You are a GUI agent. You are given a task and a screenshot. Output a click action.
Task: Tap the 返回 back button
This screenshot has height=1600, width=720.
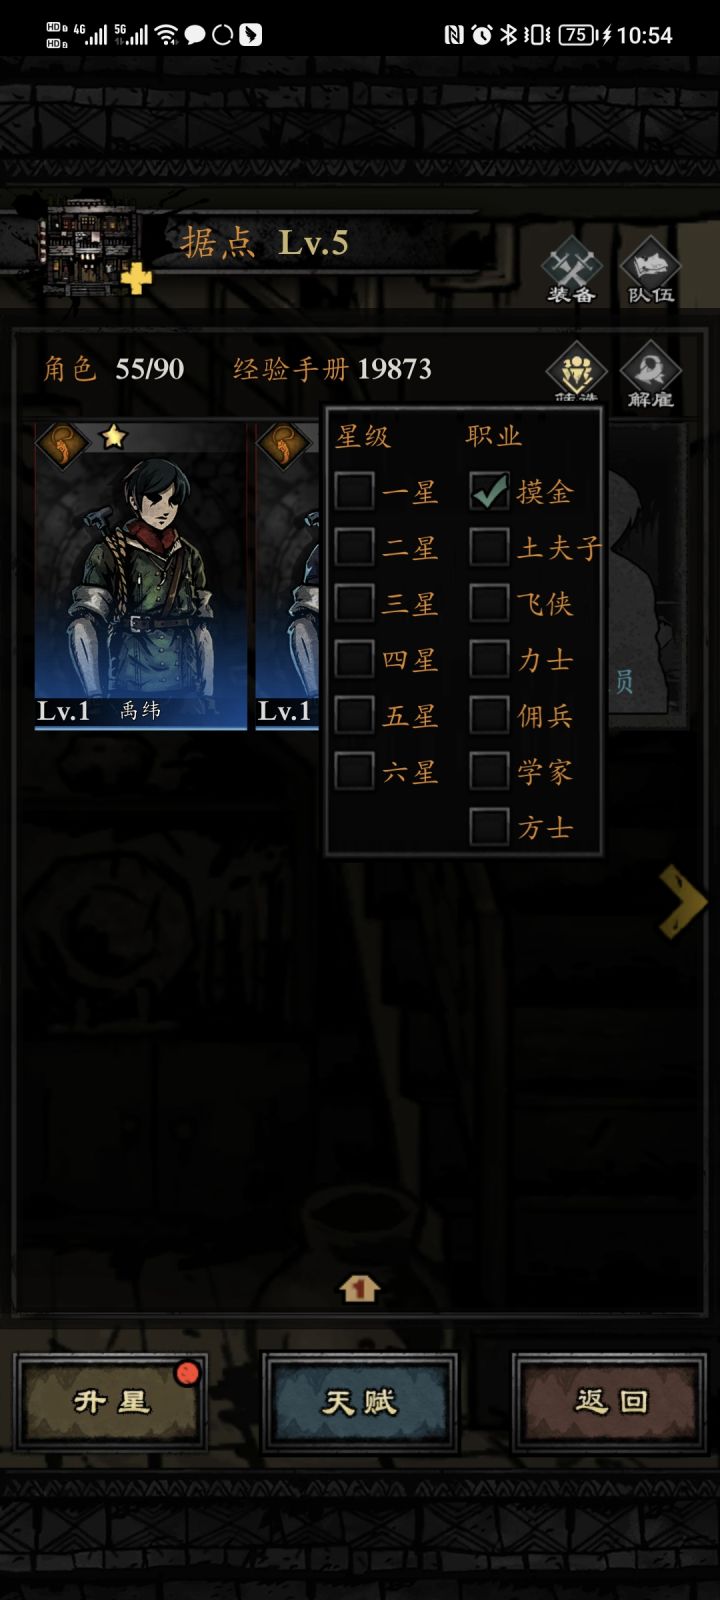pyautogui.click(x=609, y=1402)
